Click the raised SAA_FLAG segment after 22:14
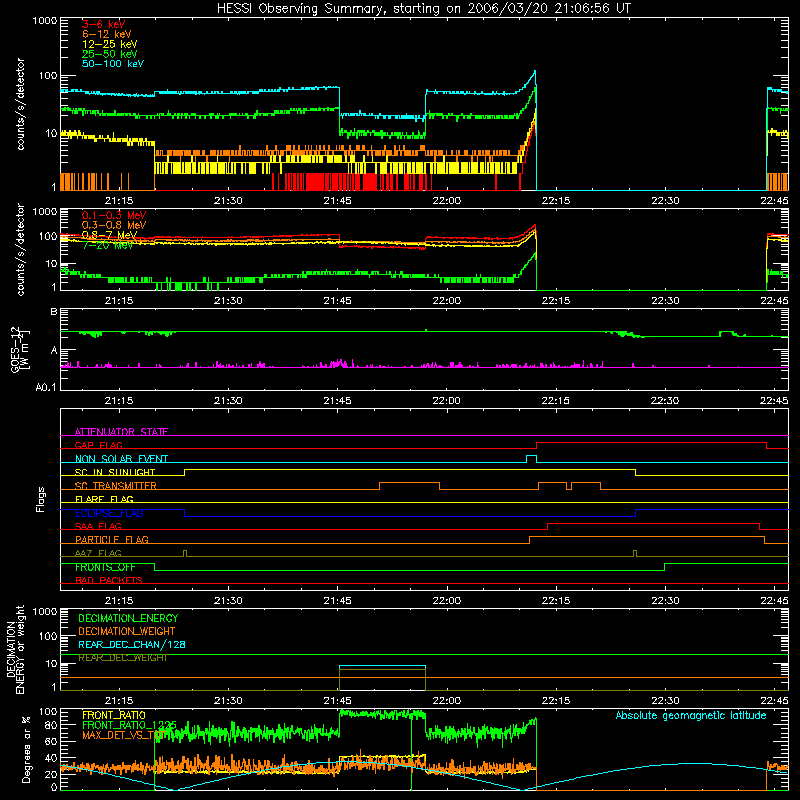 point(654,523)
